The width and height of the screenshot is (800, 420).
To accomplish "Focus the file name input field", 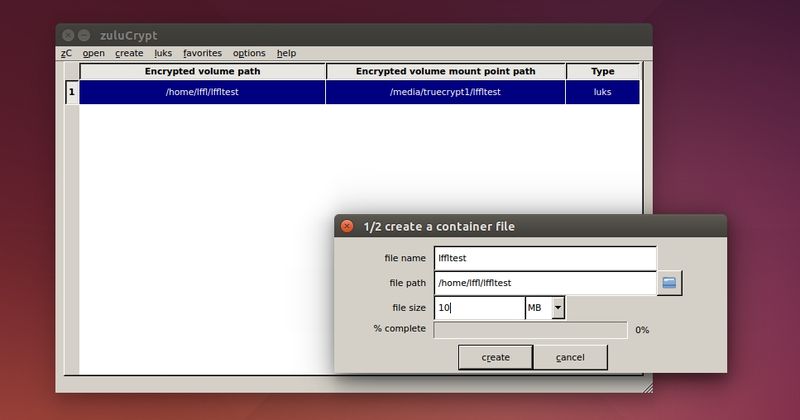I will (x=545, y=258).
